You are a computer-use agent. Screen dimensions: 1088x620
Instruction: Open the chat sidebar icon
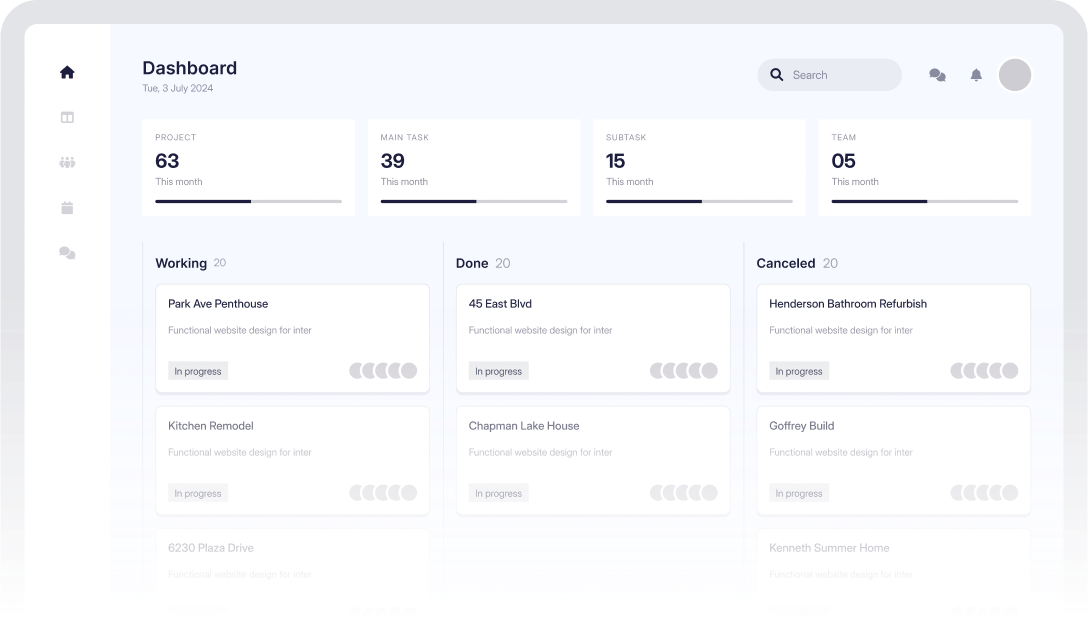67,253
